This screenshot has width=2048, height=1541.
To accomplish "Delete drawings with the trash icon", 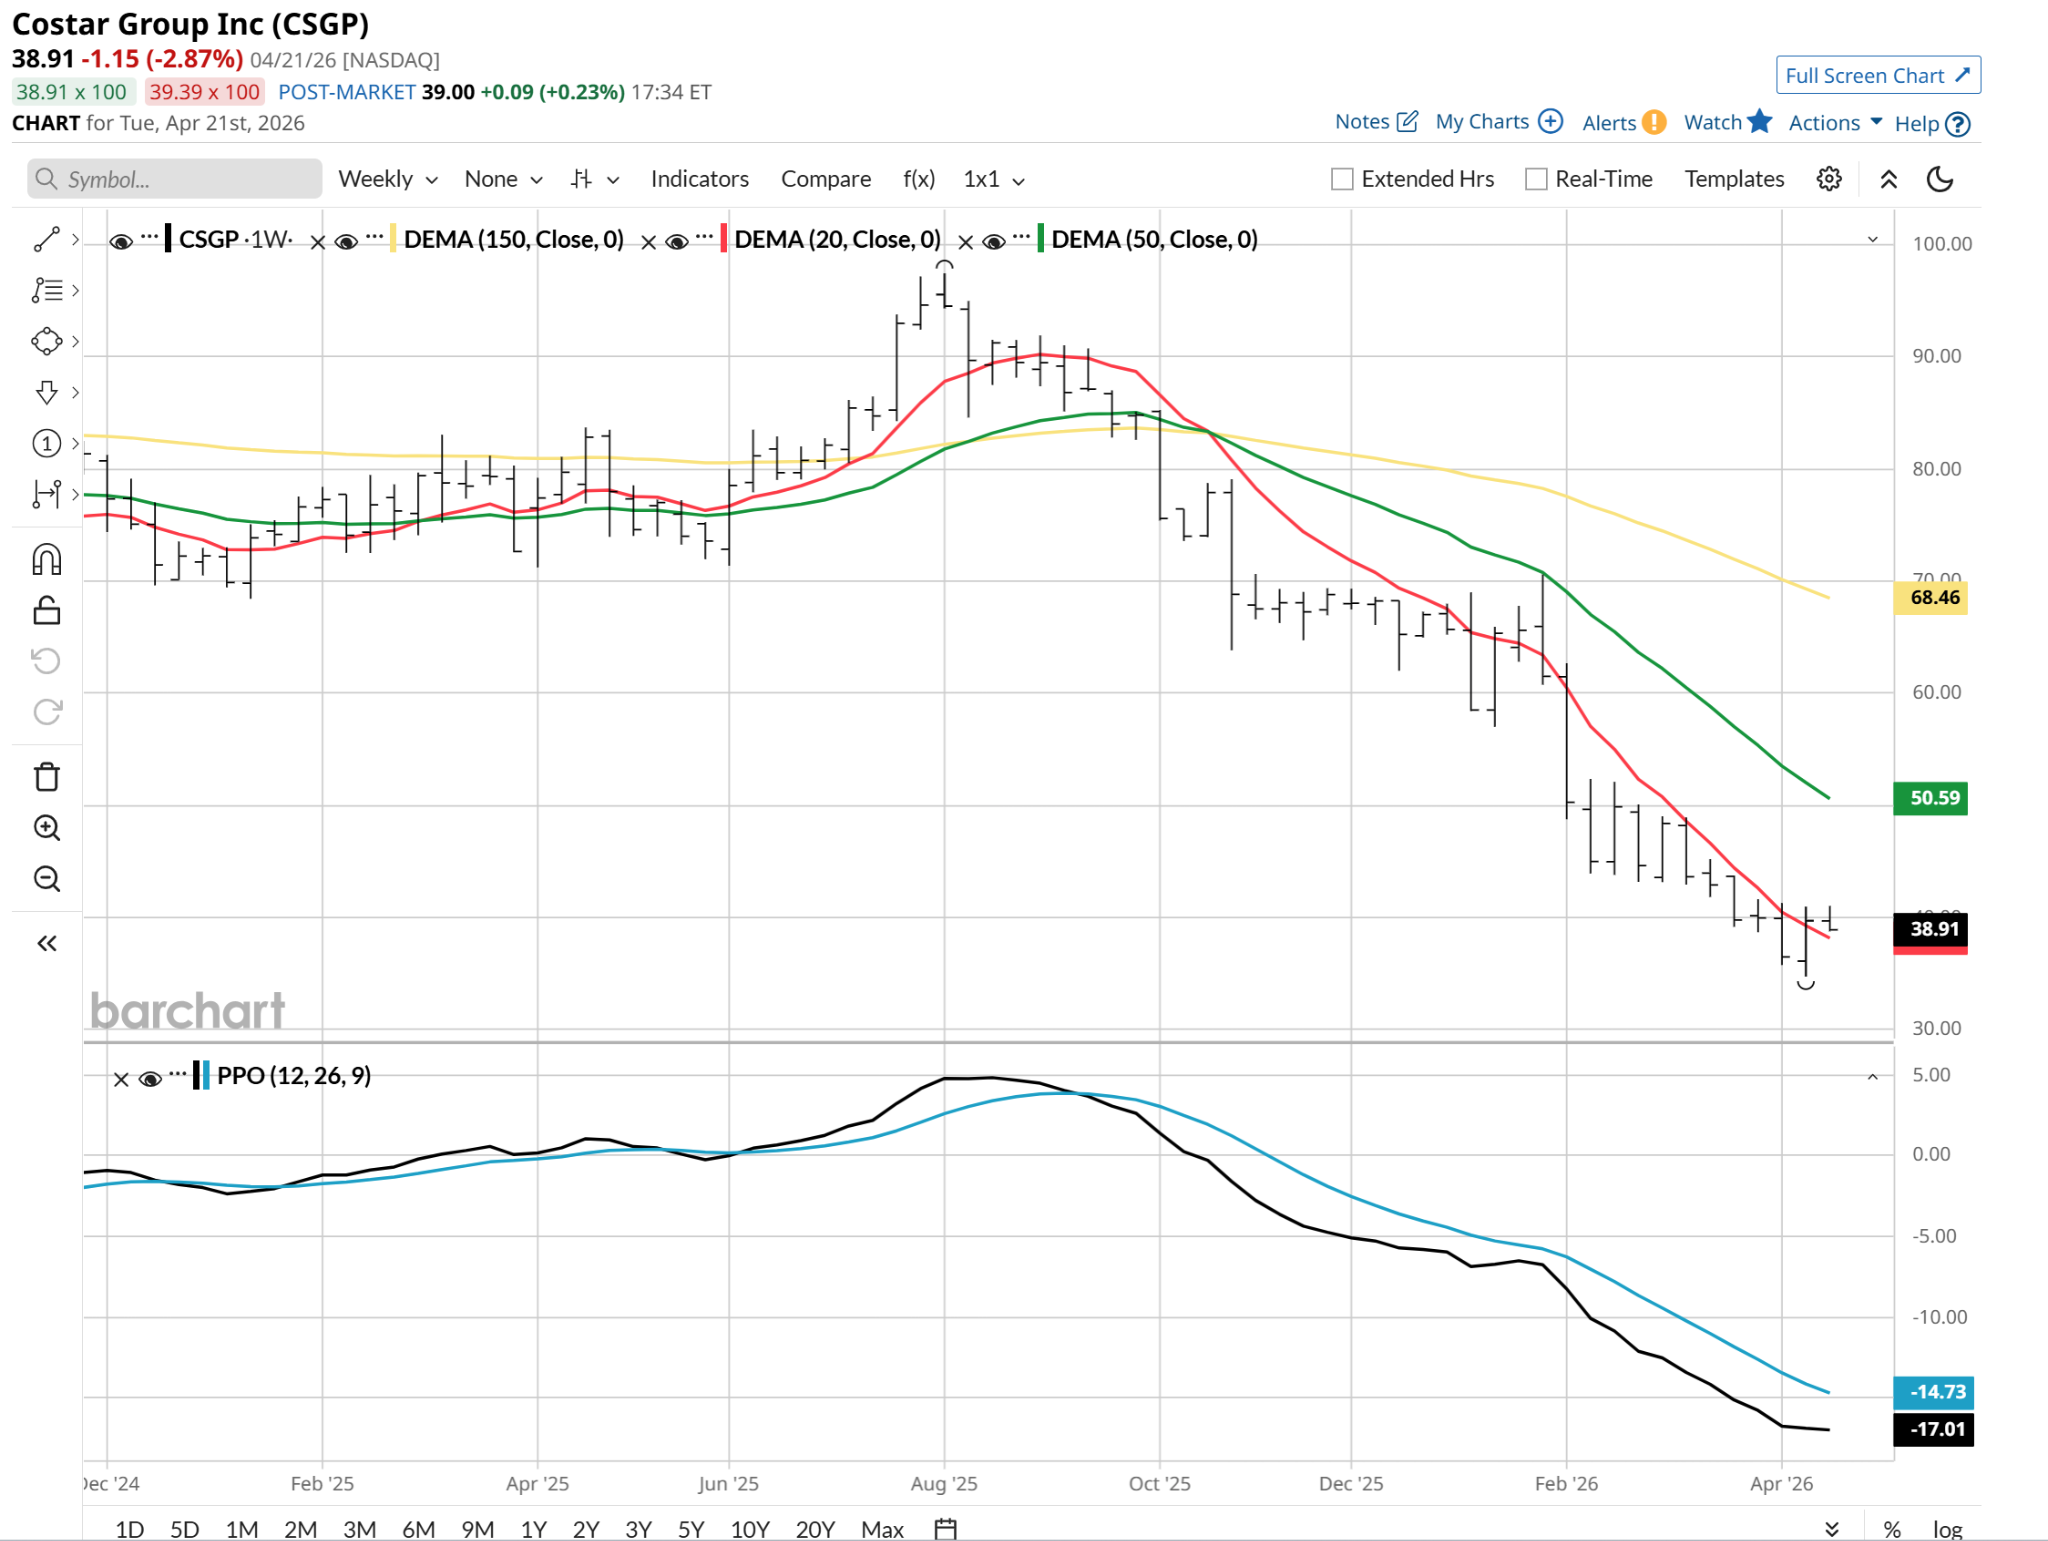I will click(46, 777).
